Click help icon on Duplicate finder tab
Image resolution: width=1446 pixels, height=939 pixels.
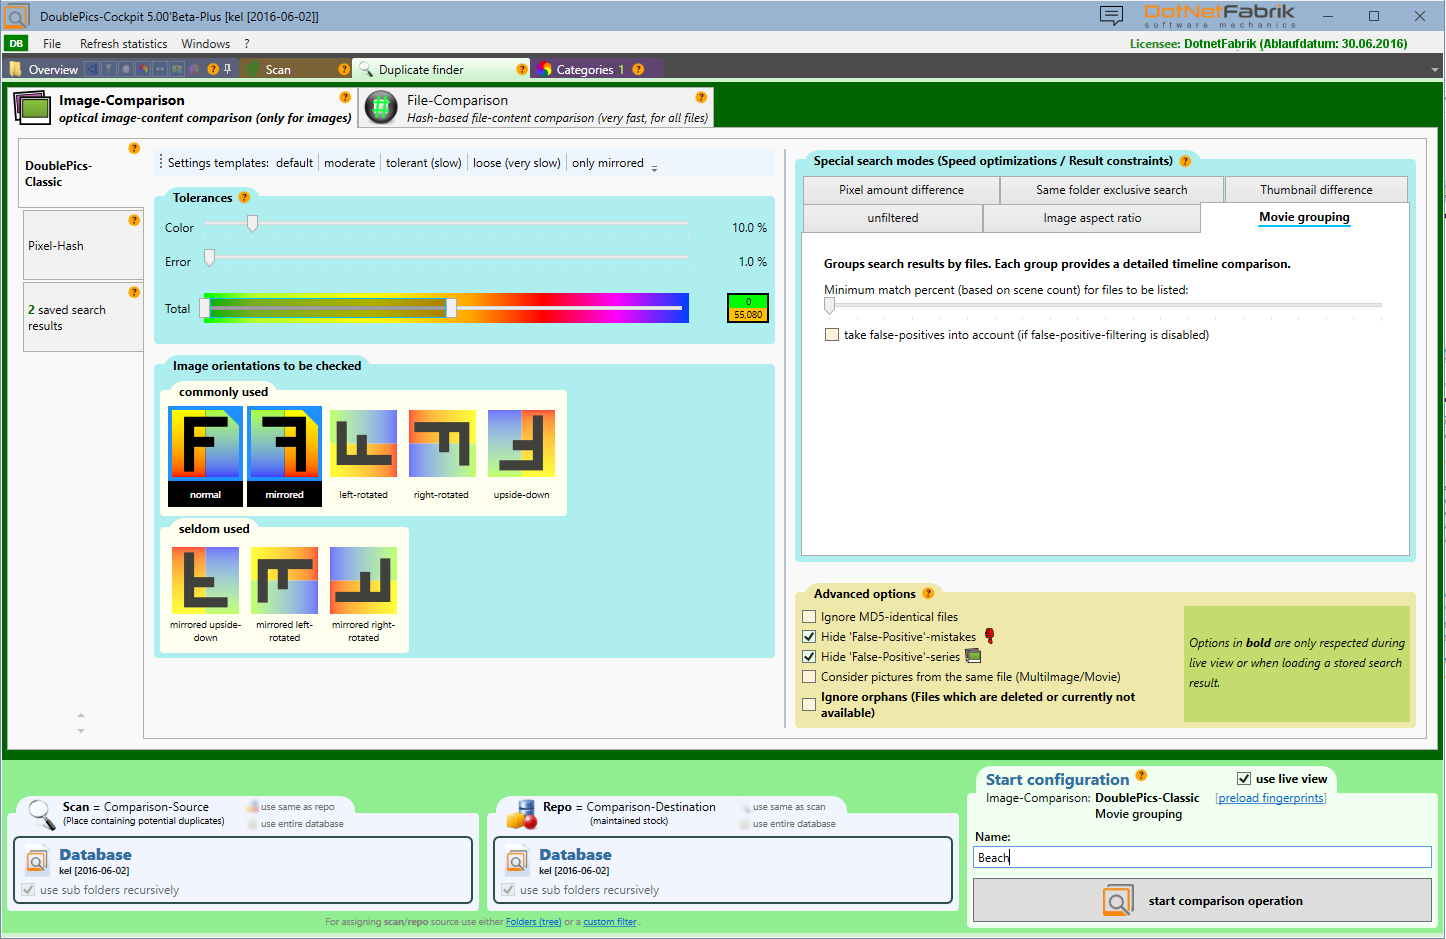pyautogui.click(x=522, y=69)
